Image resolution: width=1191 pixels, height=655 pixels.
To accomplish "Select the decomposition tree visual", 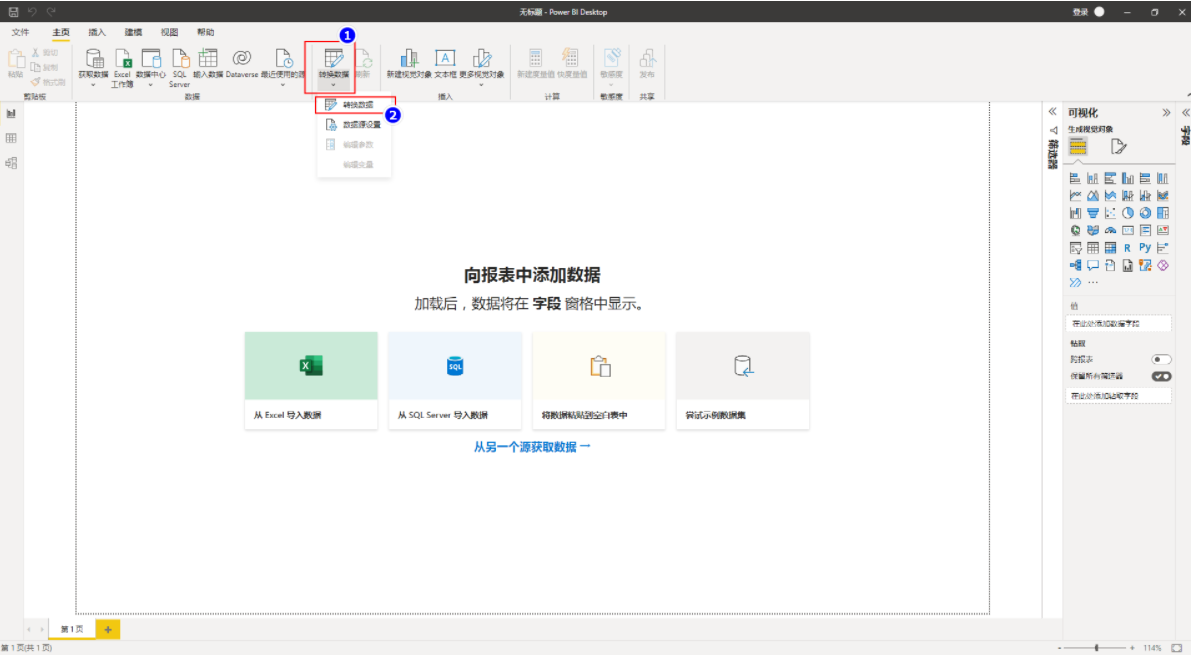I will pos(1075,265).
